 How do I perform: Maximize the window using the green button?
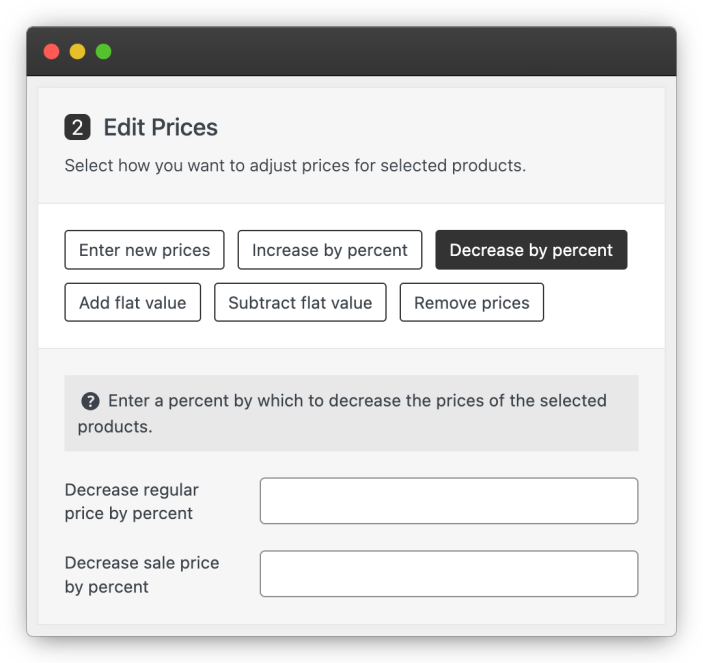(103, 52)
